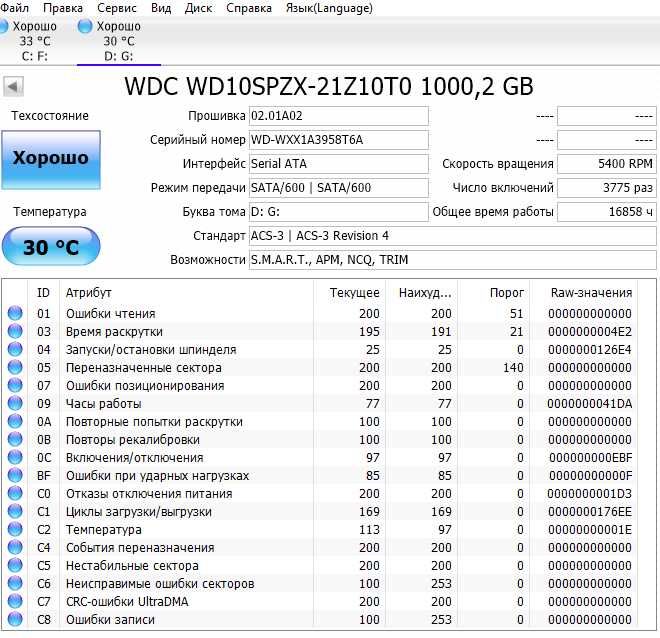Image resolution: width=660 pixels, height=638 pixels.
Task: Click the status orb for C7 CRC-ошибки UltraDMA
Action: click(x=15, y=601)
